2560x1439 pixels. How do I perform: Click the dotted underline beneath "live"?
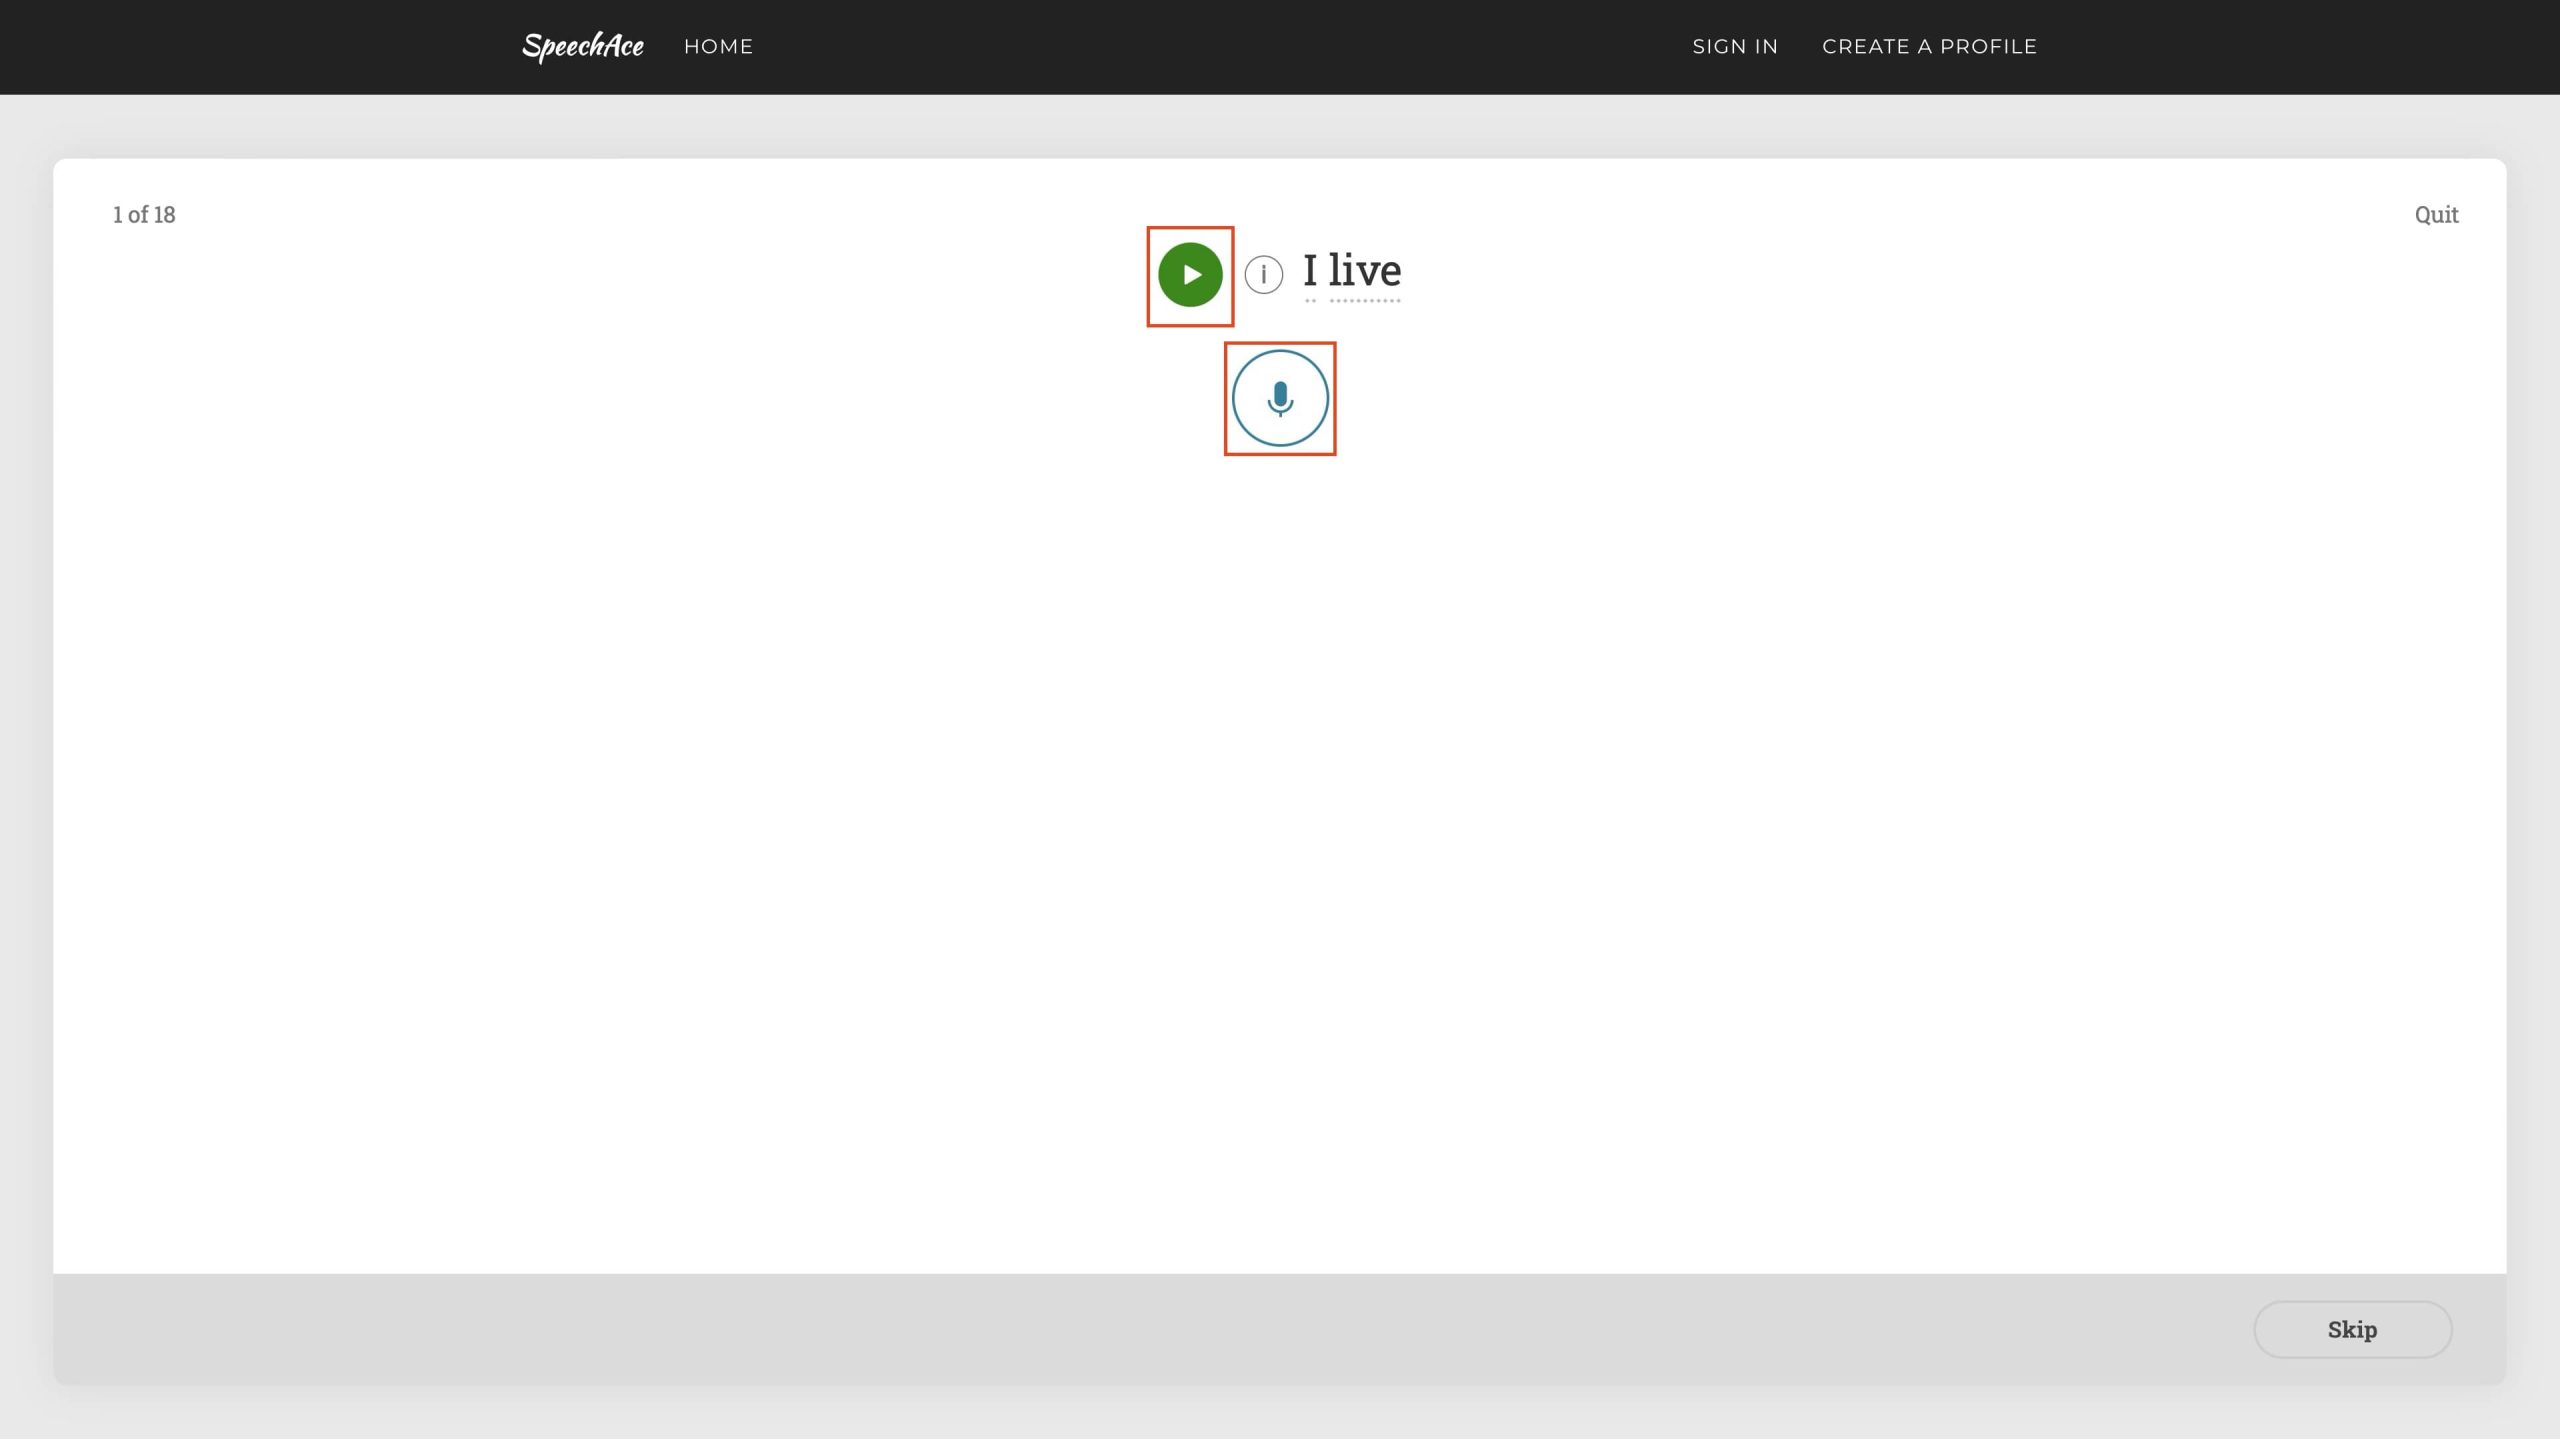click(1365, 300)
